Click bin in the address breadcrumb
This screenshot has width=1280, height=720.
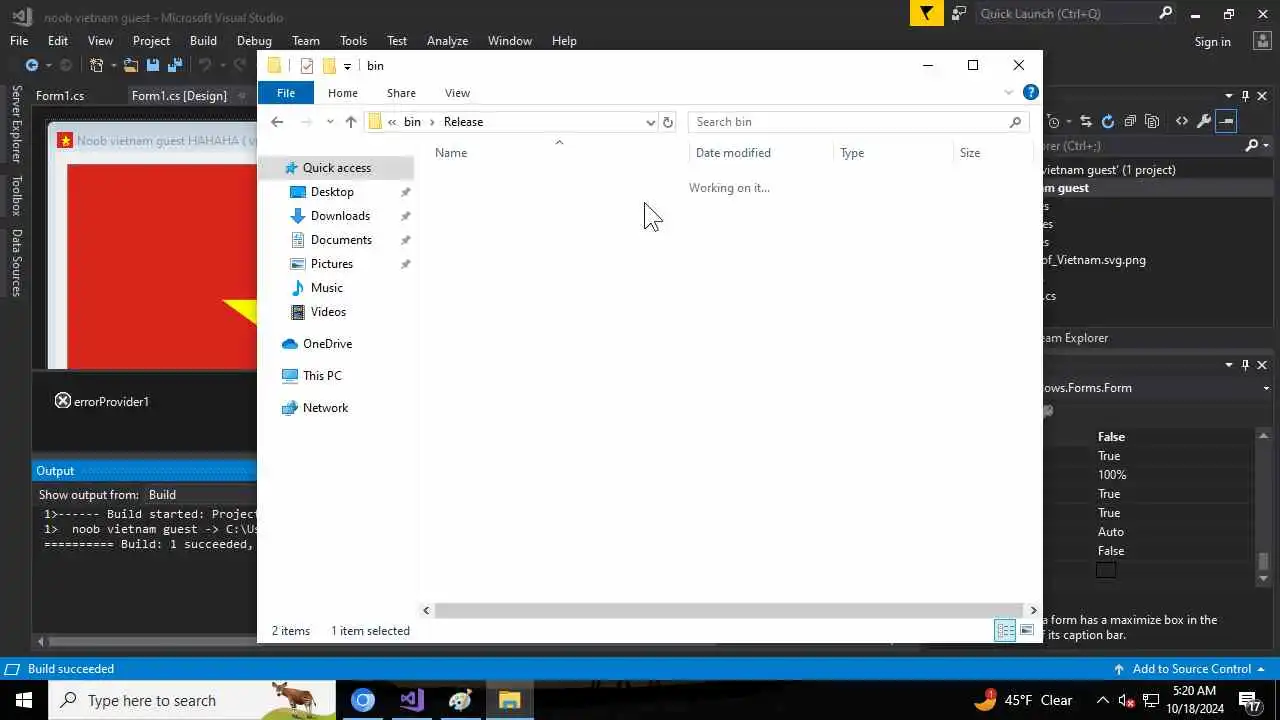(x=412, y=122)
